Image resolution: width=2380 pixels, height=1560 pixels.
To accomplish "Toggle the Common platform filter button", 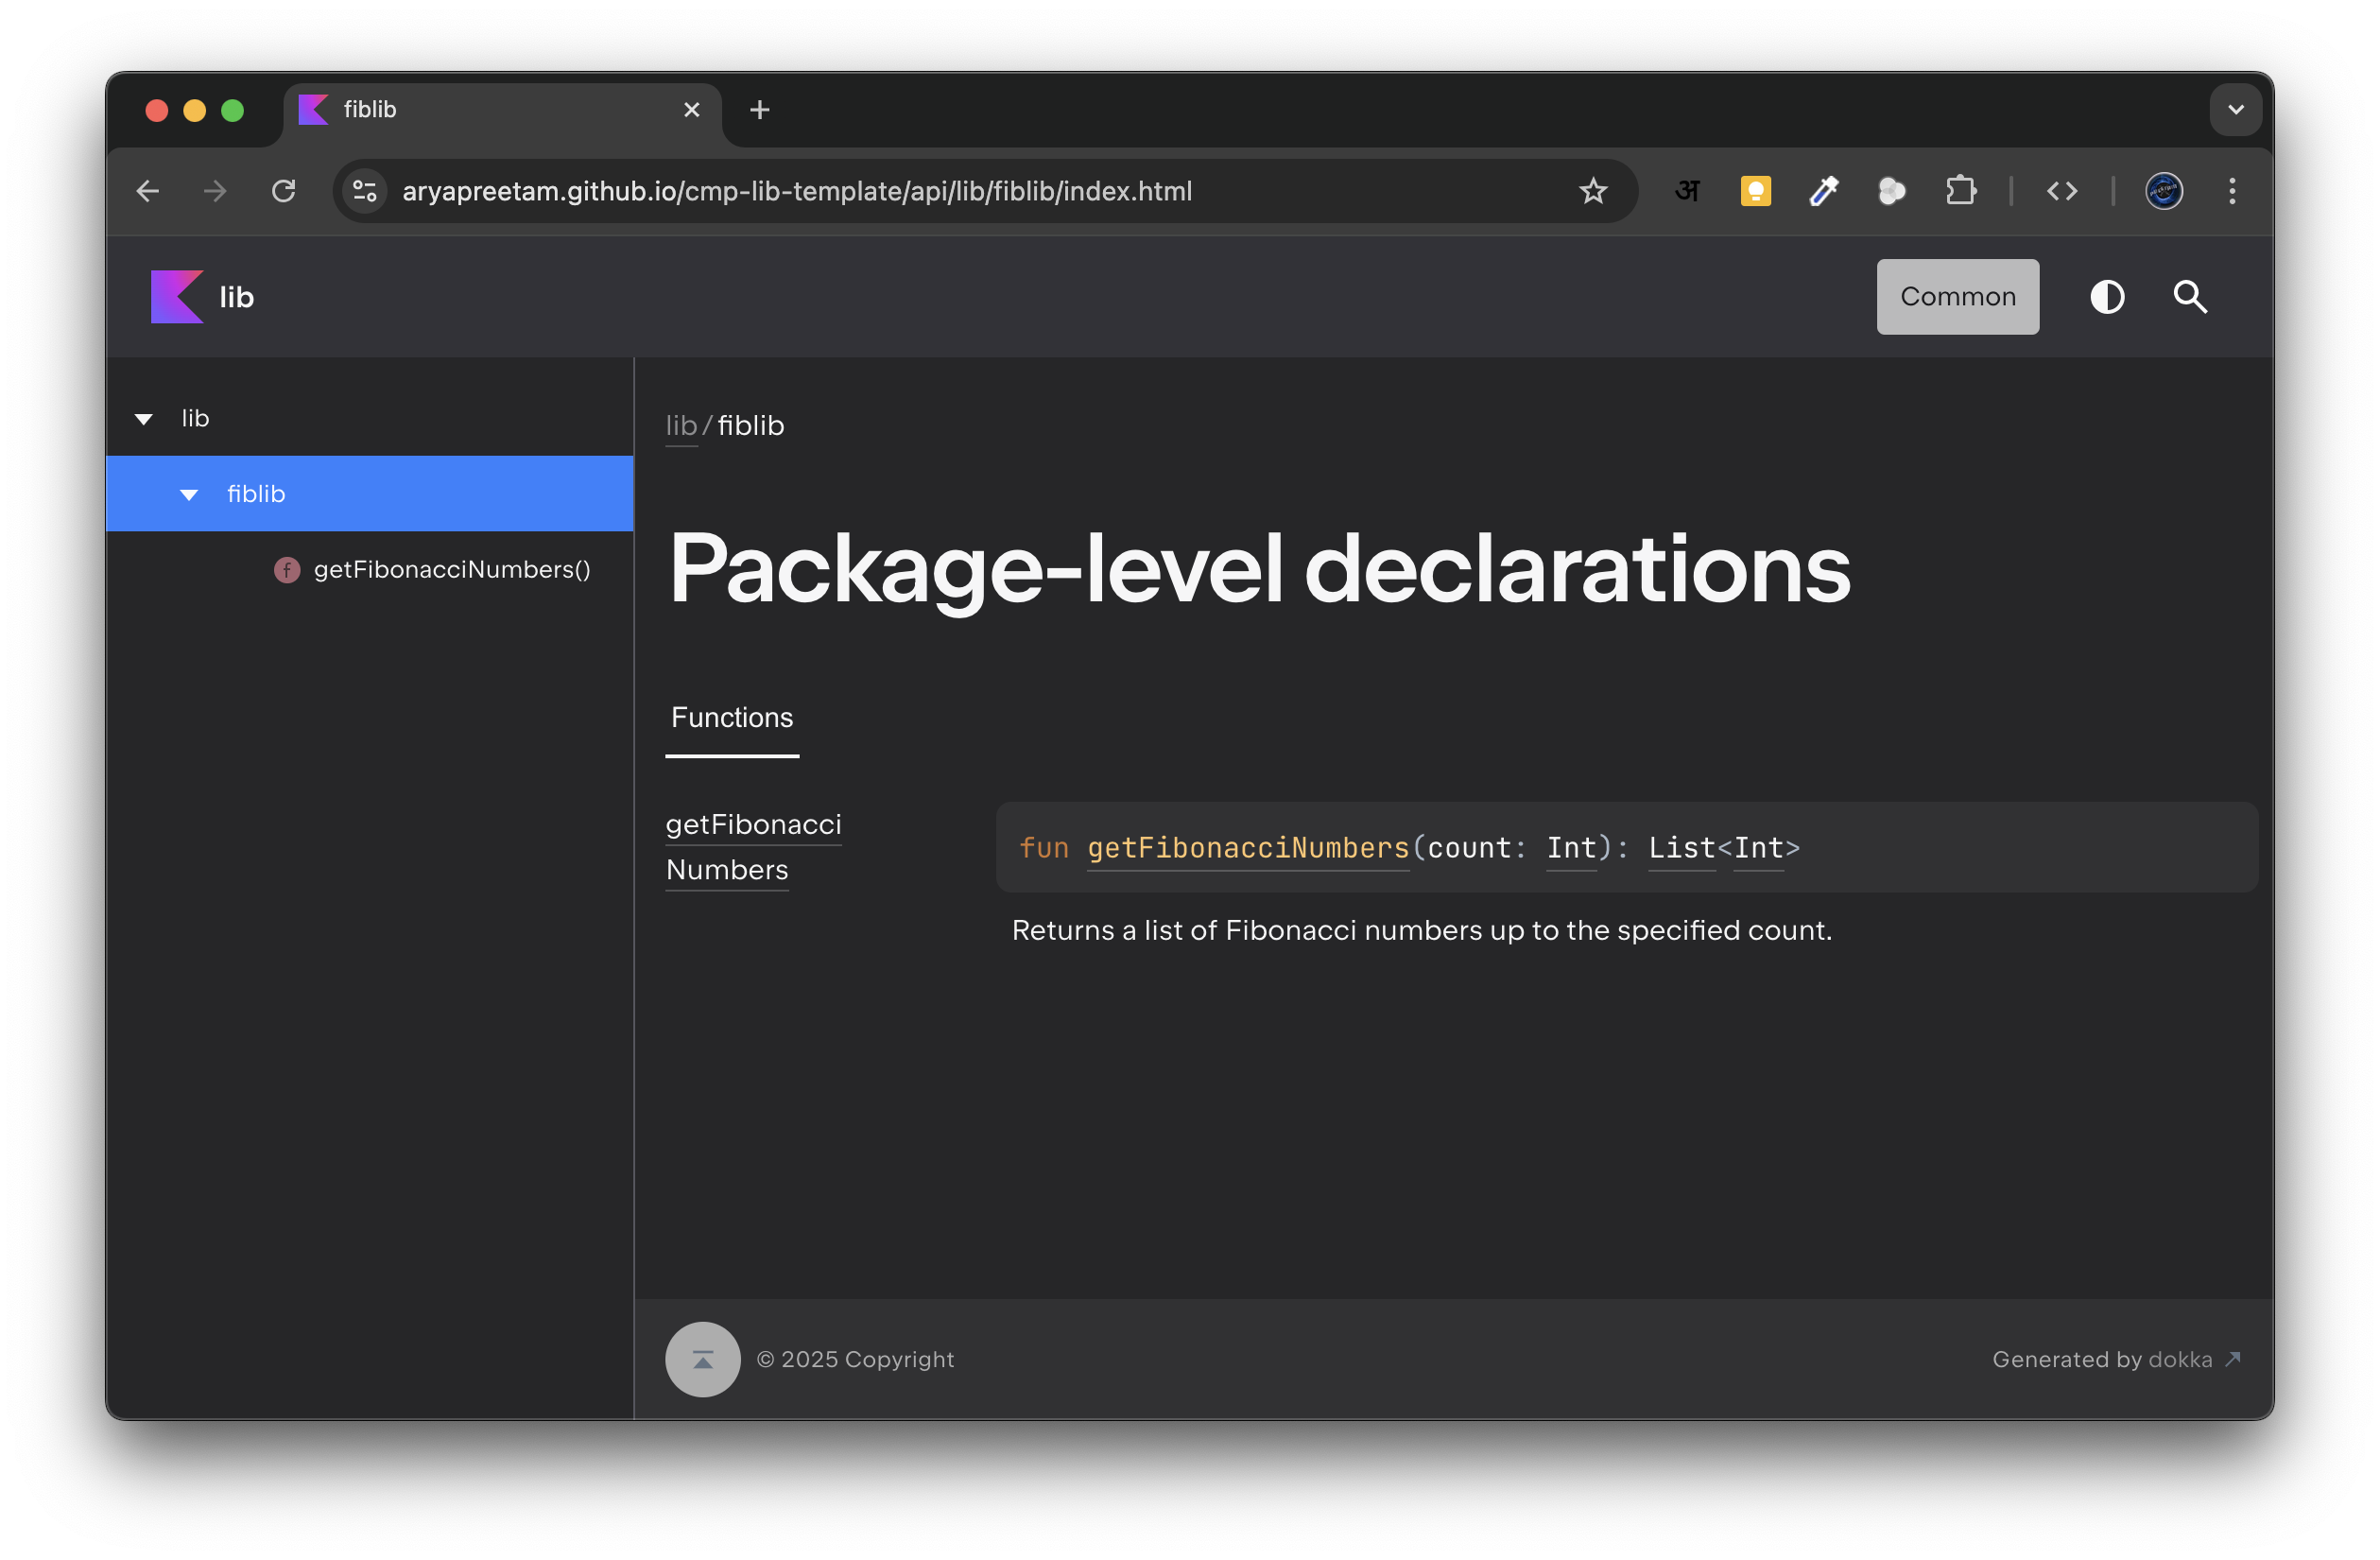I will 1957,297.
